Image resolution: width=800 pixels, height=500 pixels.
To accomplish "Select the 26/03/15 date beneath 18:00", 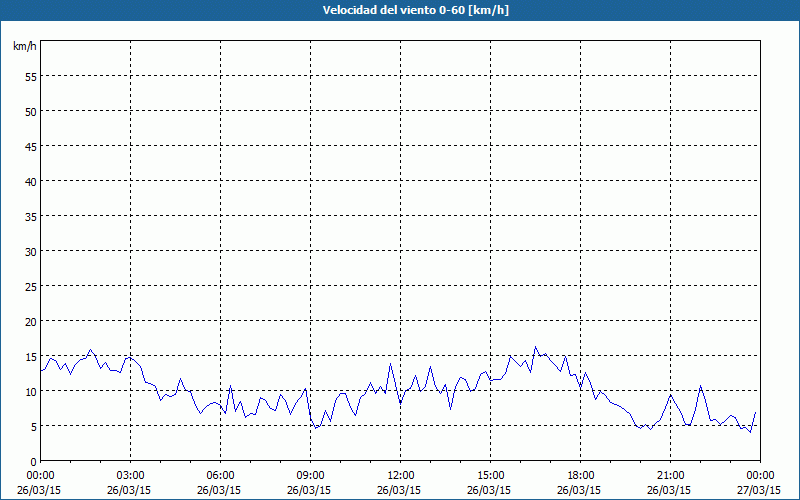I will pyautogui.click(x=579, y=490).
